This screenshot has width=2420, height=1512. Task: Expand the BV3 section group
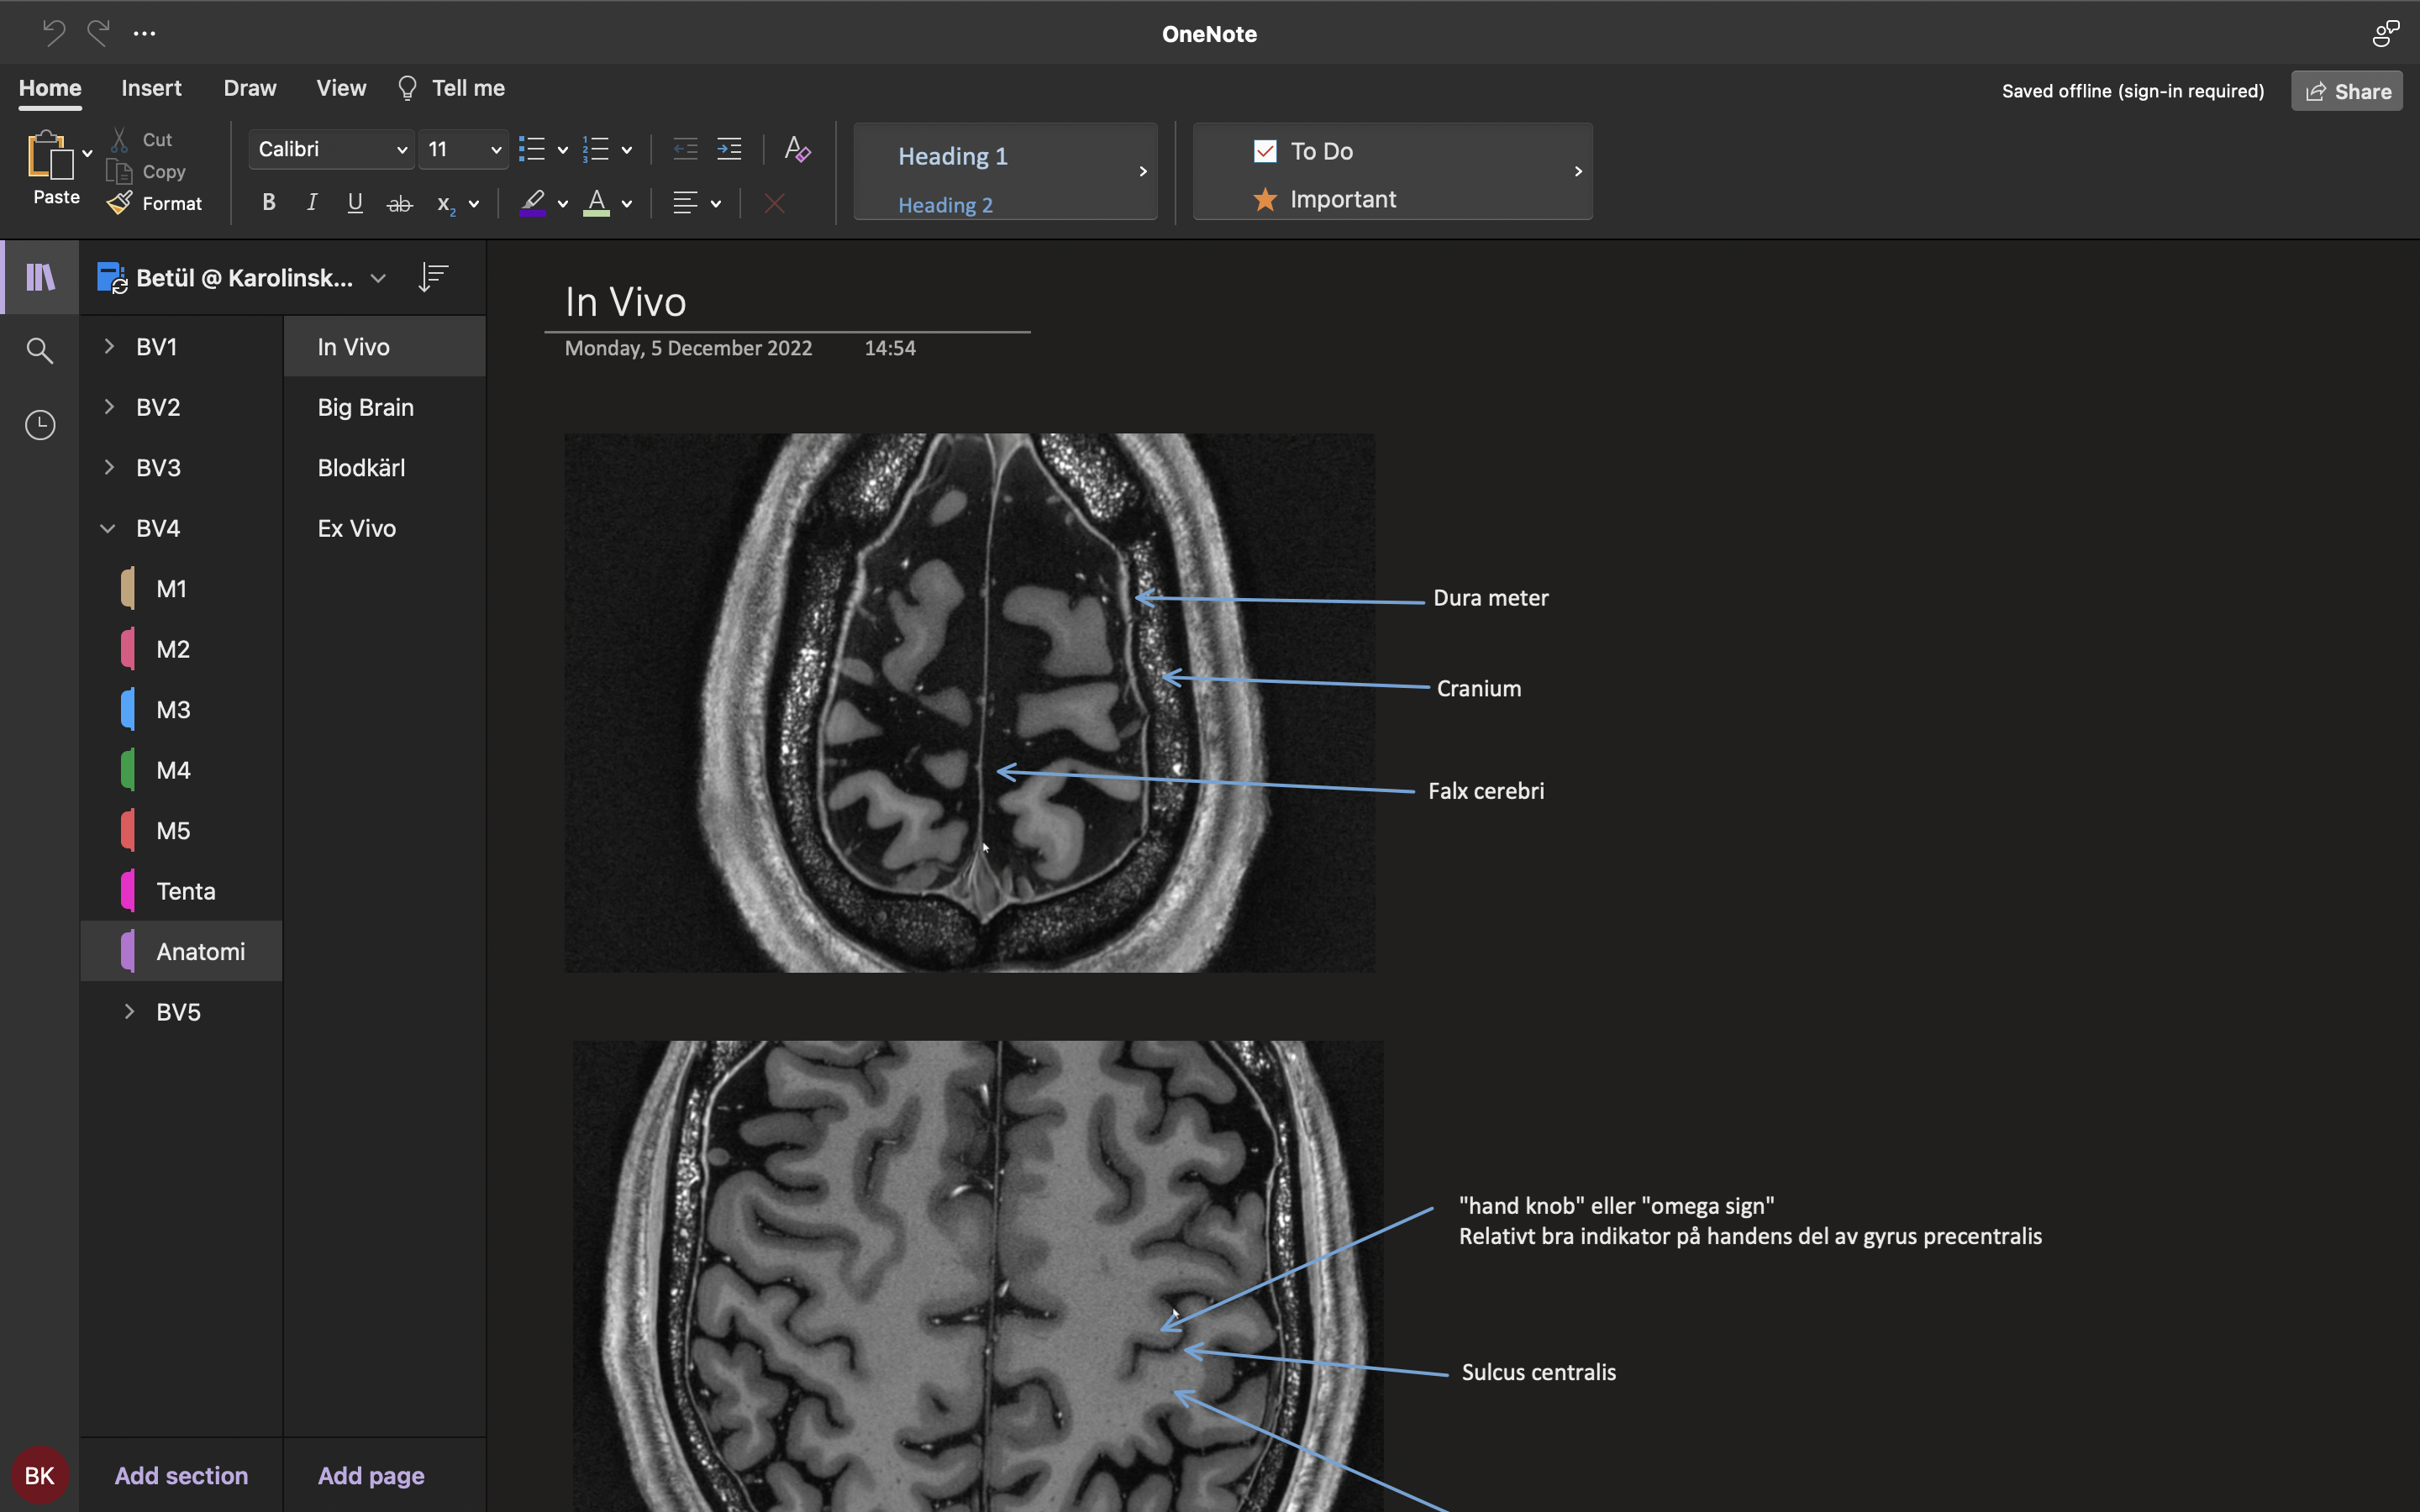109,467
